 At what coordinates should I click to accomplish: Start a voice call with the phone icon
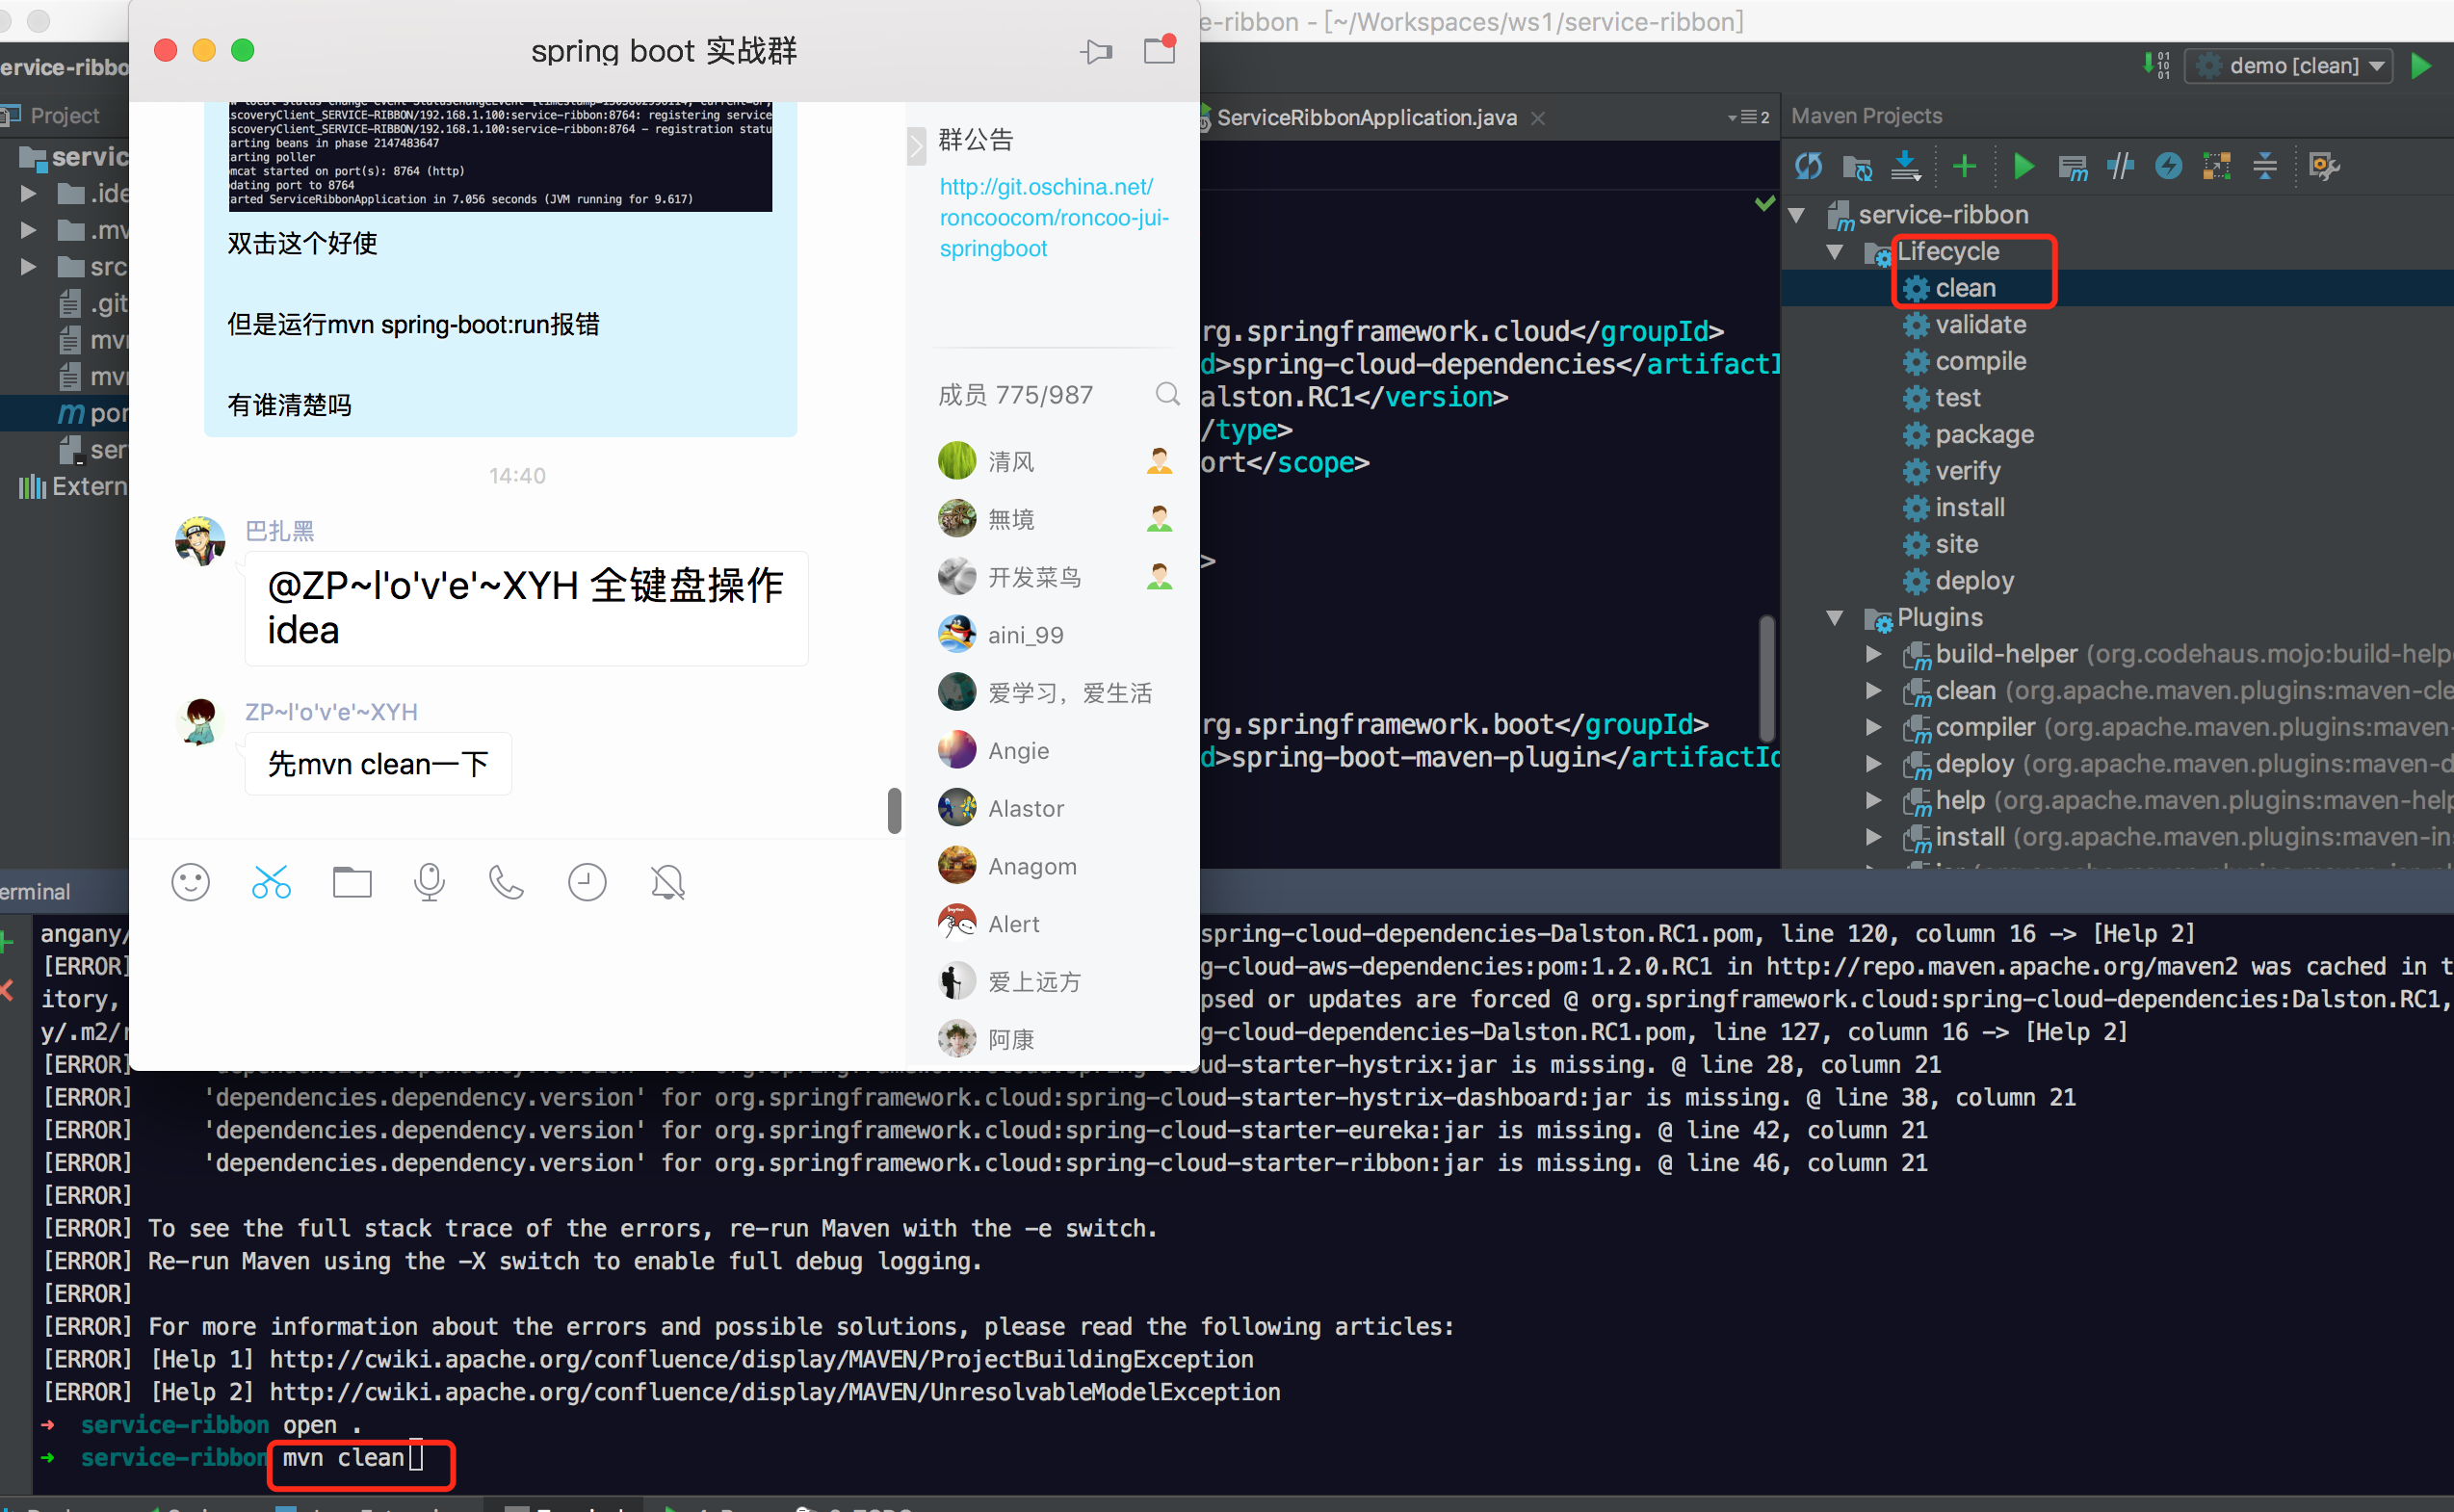(506, 882)
